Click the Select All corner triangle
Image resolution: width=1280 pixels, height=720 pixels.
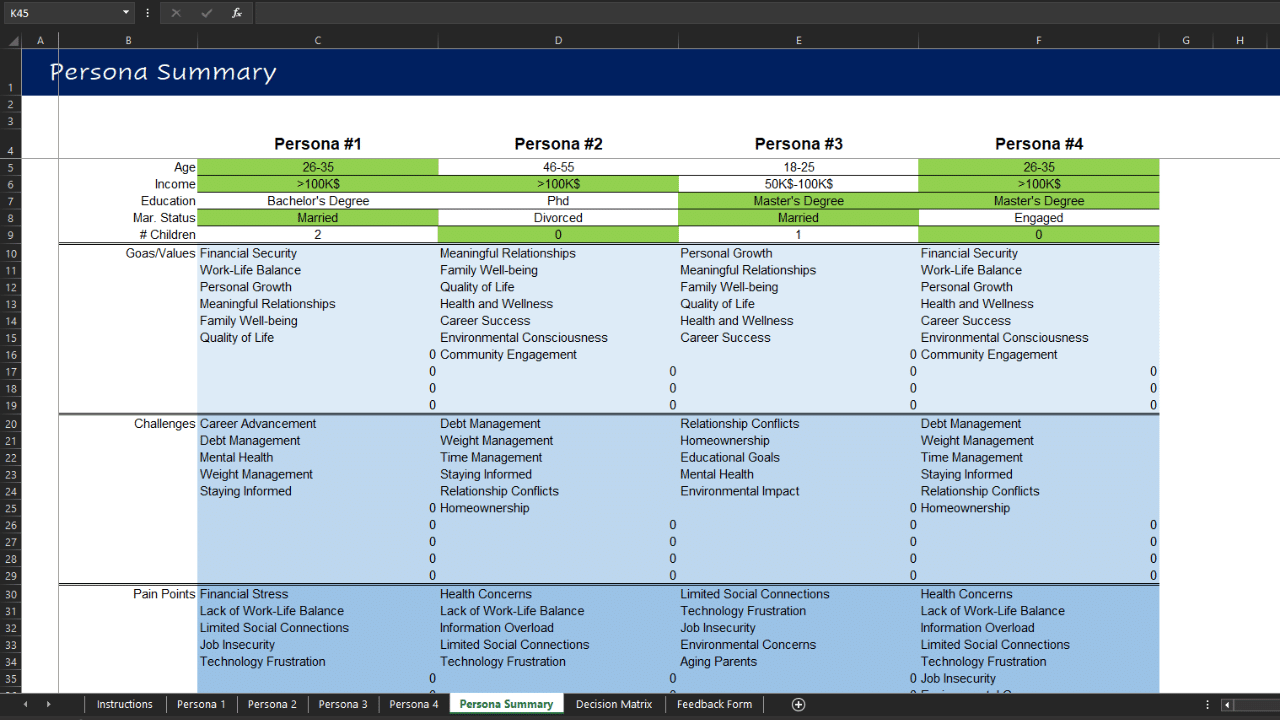coord(14,41)
